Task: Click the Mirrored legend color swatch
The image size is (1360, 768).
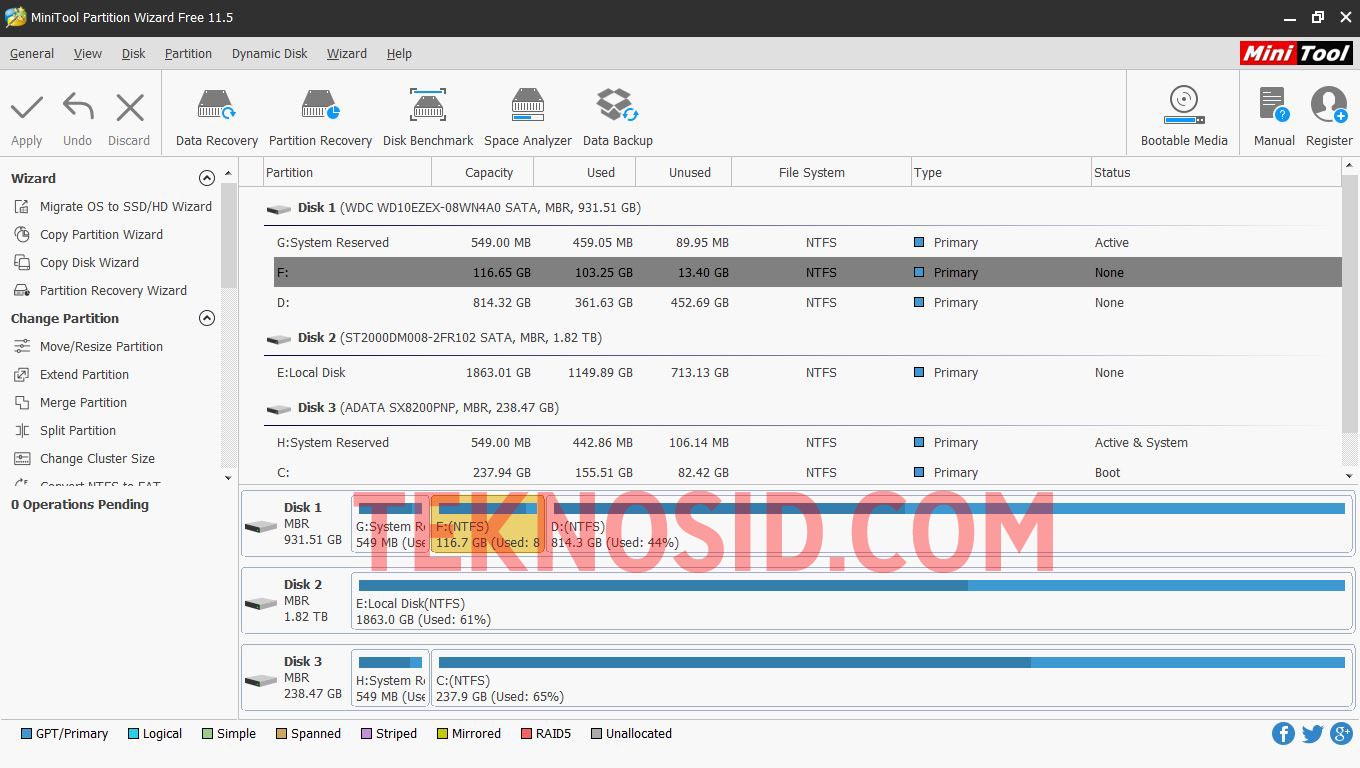Action: [x=442, y=734]
